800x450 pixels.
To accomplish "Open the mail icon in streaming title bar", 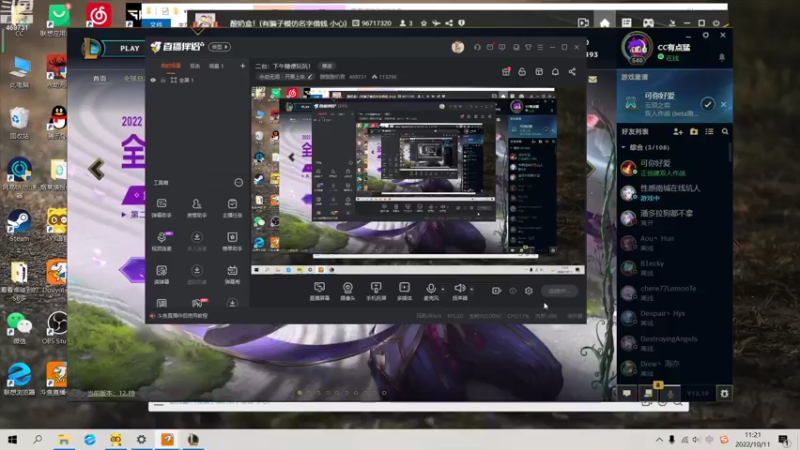I will [x=490, y=47].
